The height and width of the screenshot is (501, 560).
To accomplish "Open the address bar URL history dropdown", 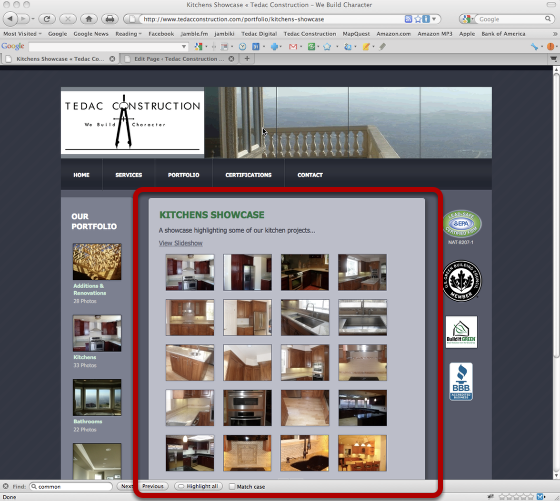I will point(434,19).
